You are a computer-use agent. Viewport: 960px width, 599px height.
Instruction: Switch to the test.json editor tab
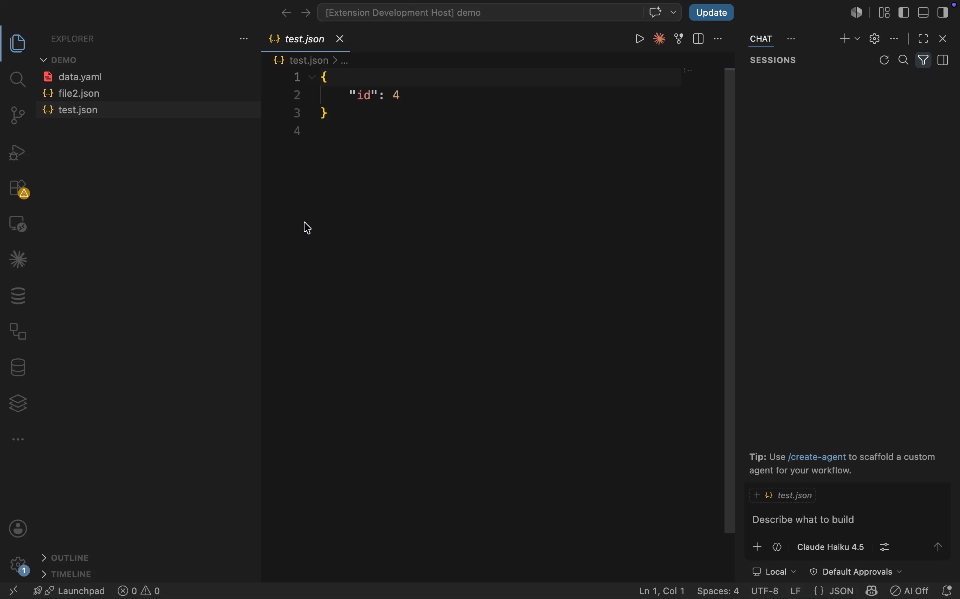[x=304, y=39]
